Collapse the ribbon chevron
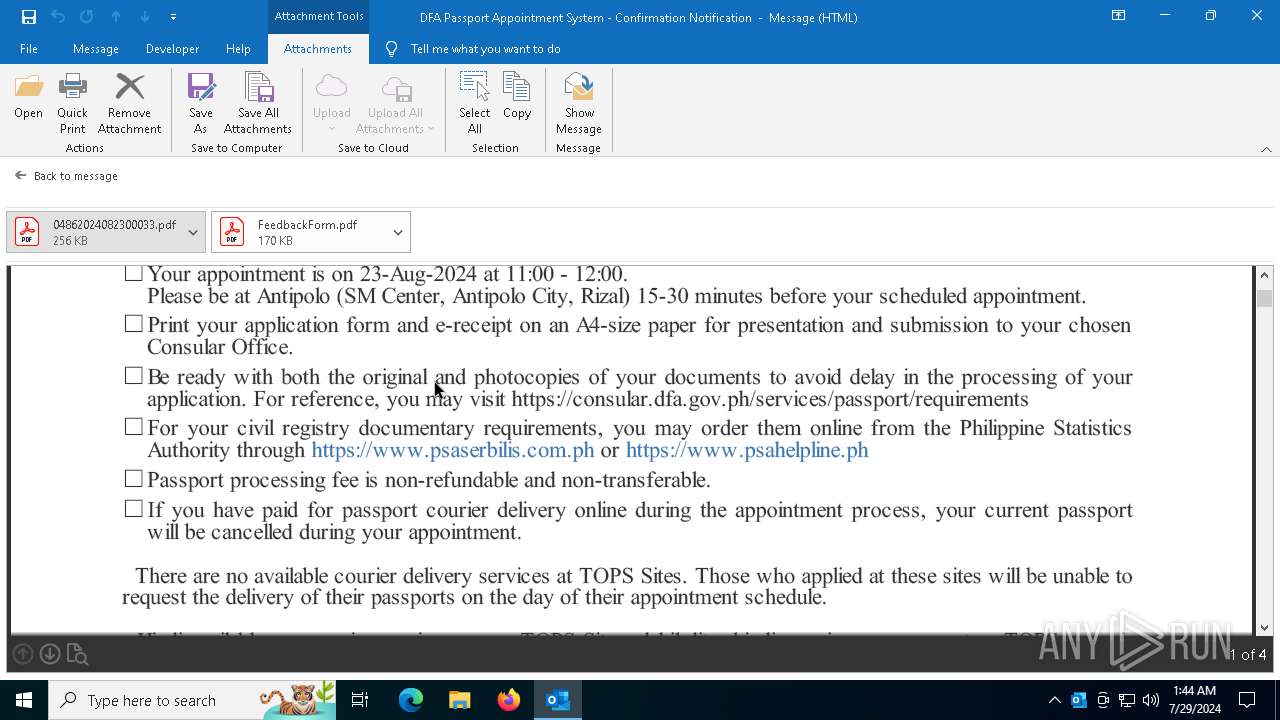1280x720 pixels. click(x=1266, y=149)
